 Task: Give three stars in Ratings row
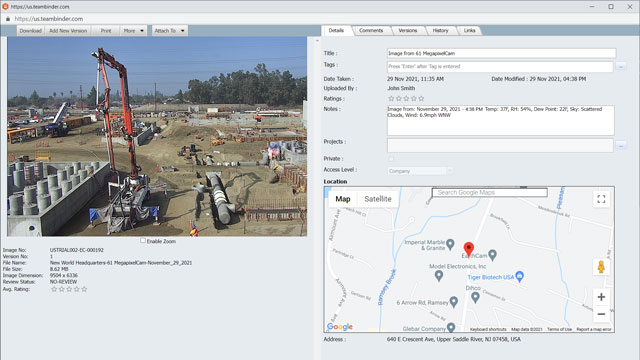click(x=406, y=98)
